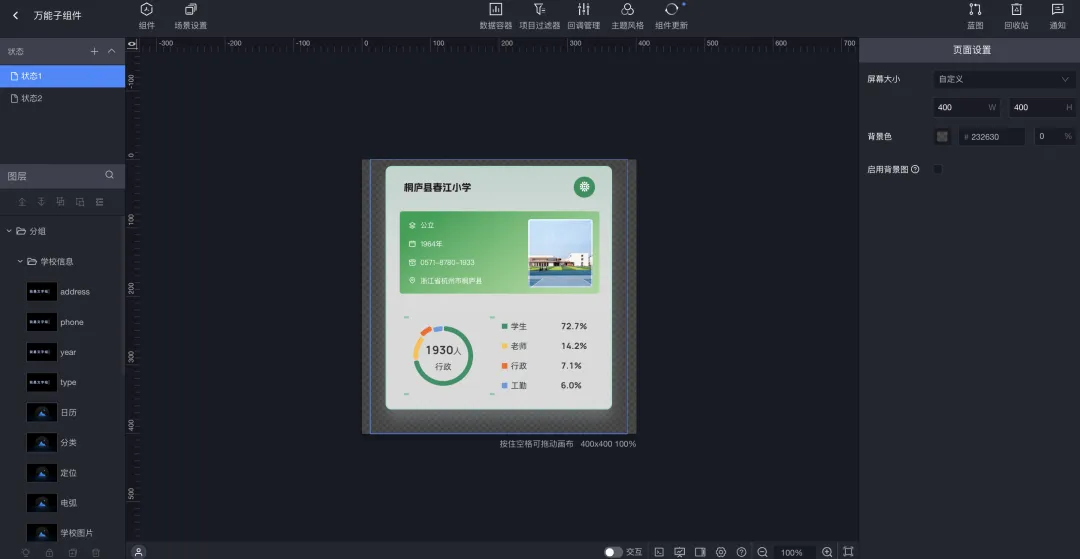Image resolution: width=1080 pixels, height=559 pixels.
Task: Toggle the ruler visibility eye icon
Action: (132, 43)
